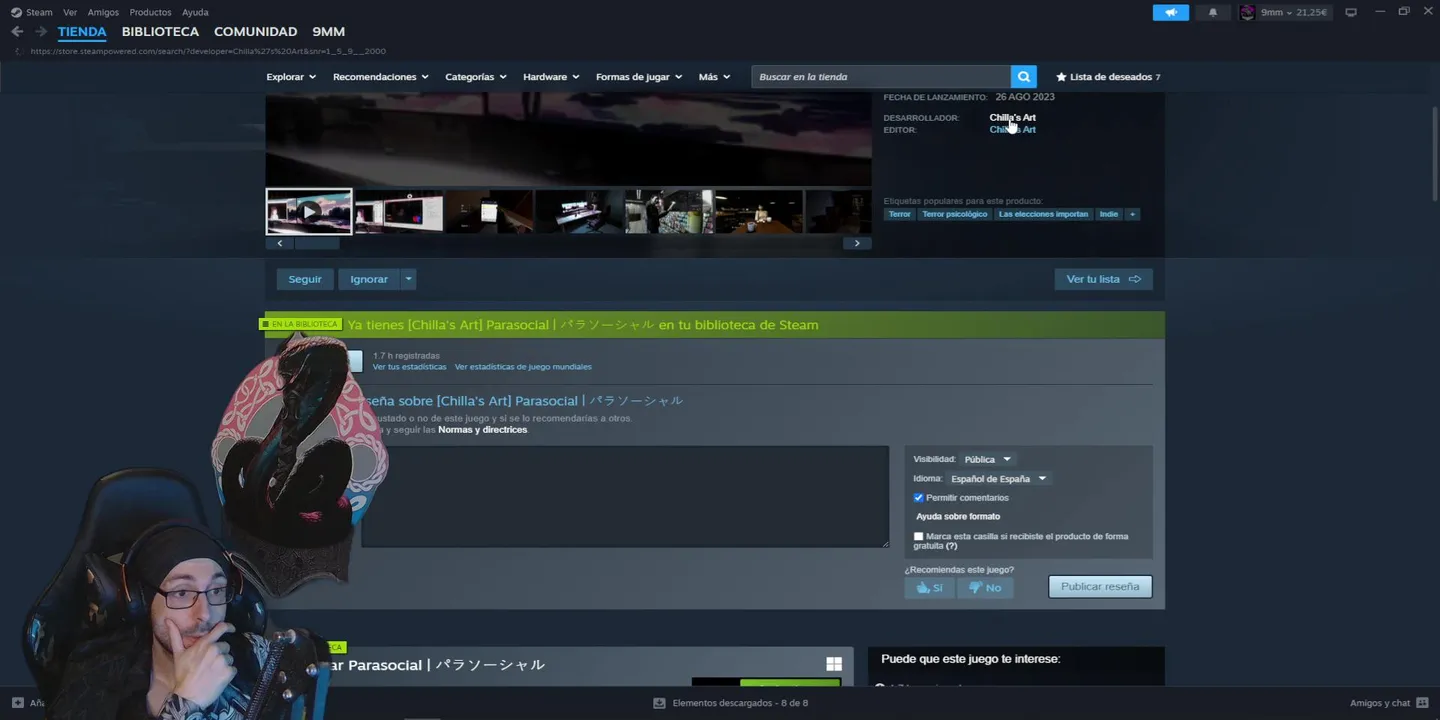Viewport: 1440px width, 720px height.
Task: Open the notifications bell
Action: (x=1213, y=12)
